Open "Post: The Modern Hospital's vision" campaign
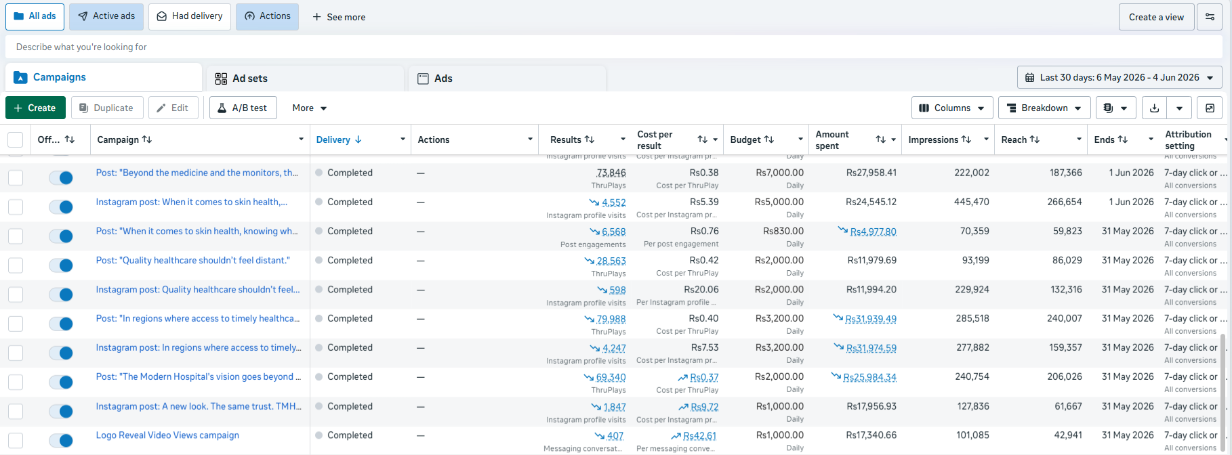This screenshot has width=1232, height=455. [197, 377]
